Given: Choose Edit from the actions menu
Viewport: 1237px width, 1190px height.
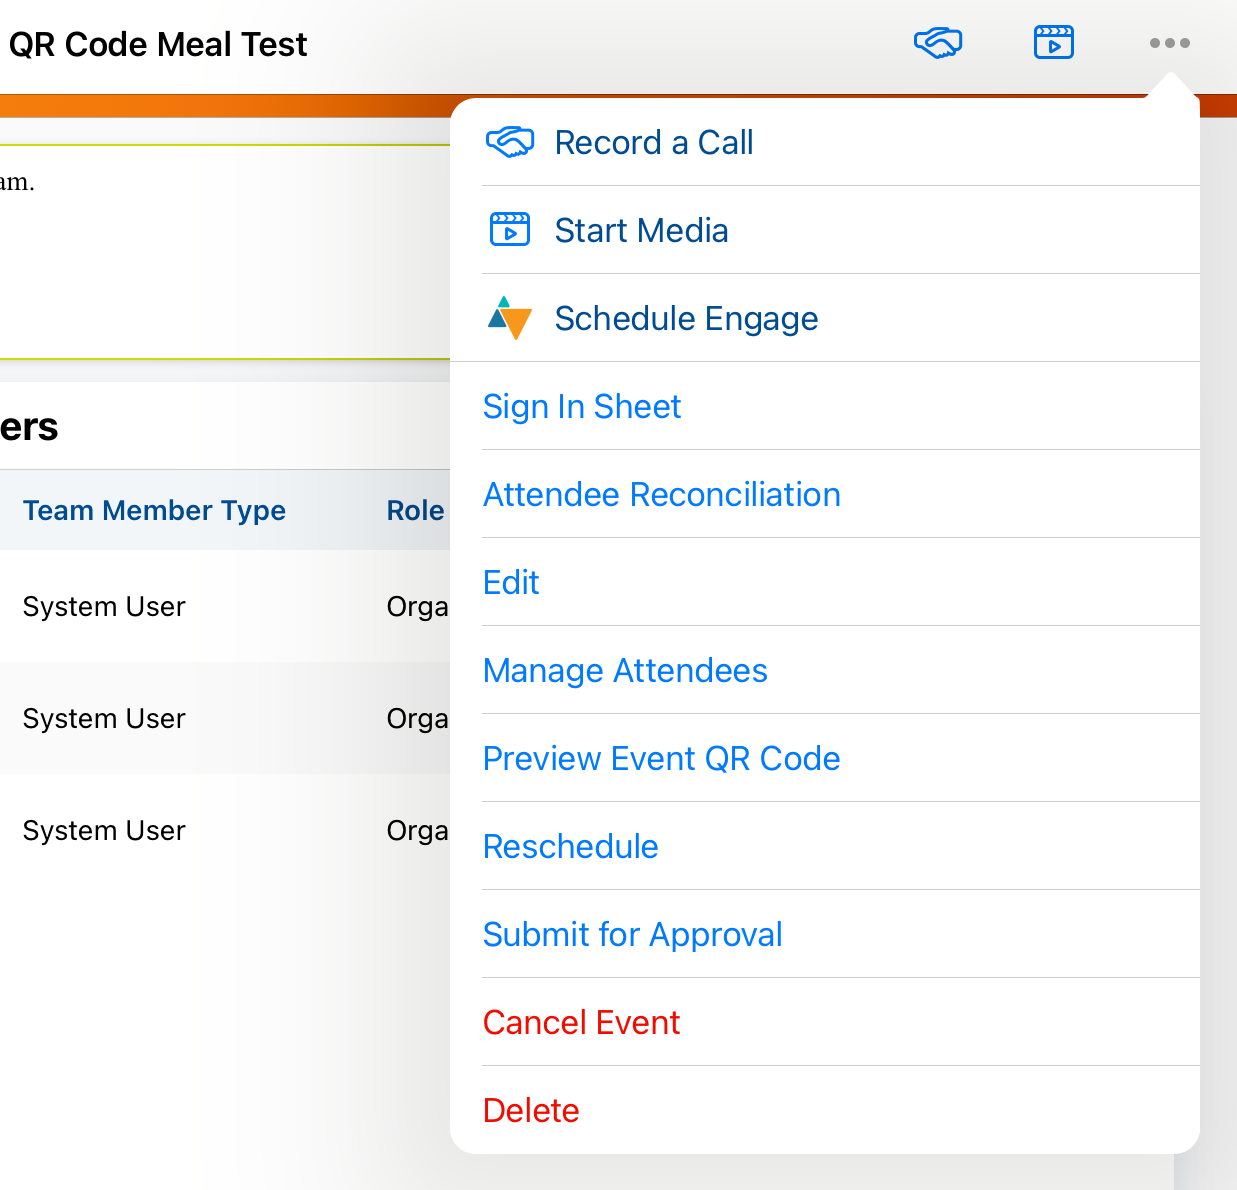Looking at the screenshot, I should click(x=511, y=583).
